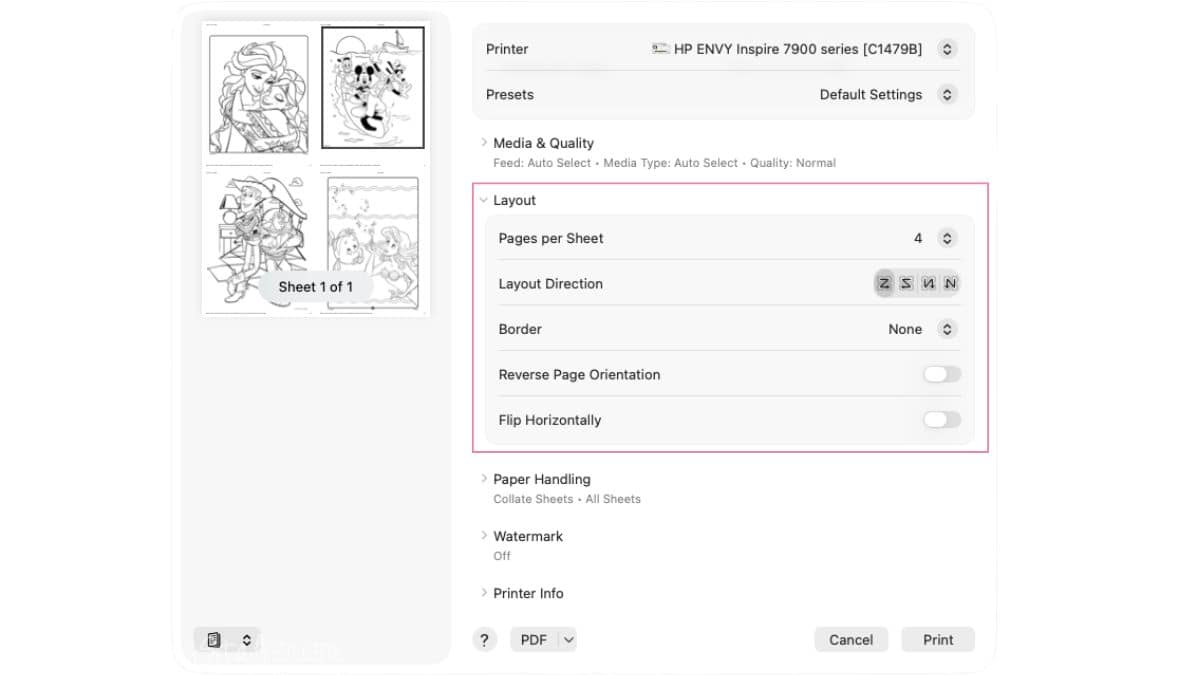Select the Frozen coloring page thumbnail
Screen dimensions: 1200x675
(258, 93)
